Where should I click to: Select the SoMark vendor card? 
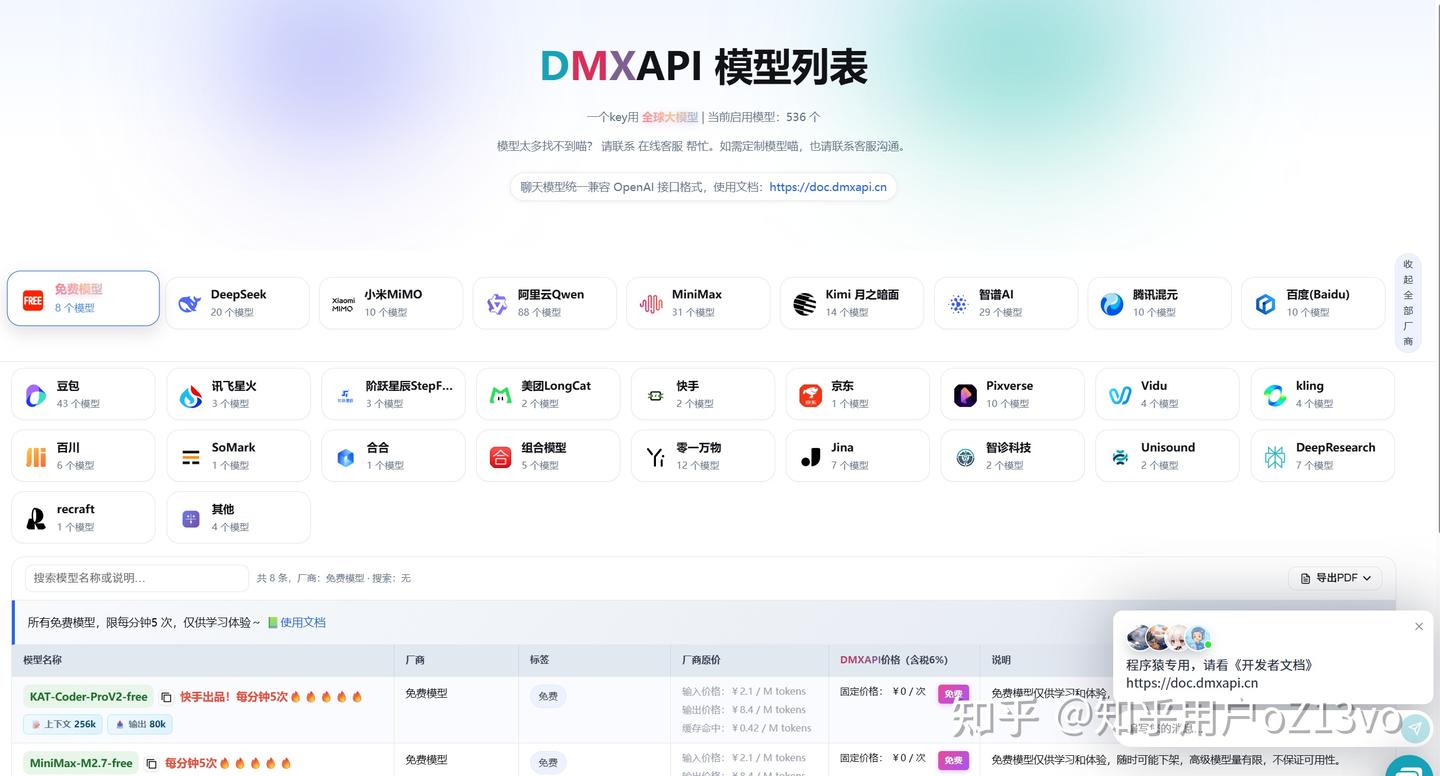pos(238,456)
